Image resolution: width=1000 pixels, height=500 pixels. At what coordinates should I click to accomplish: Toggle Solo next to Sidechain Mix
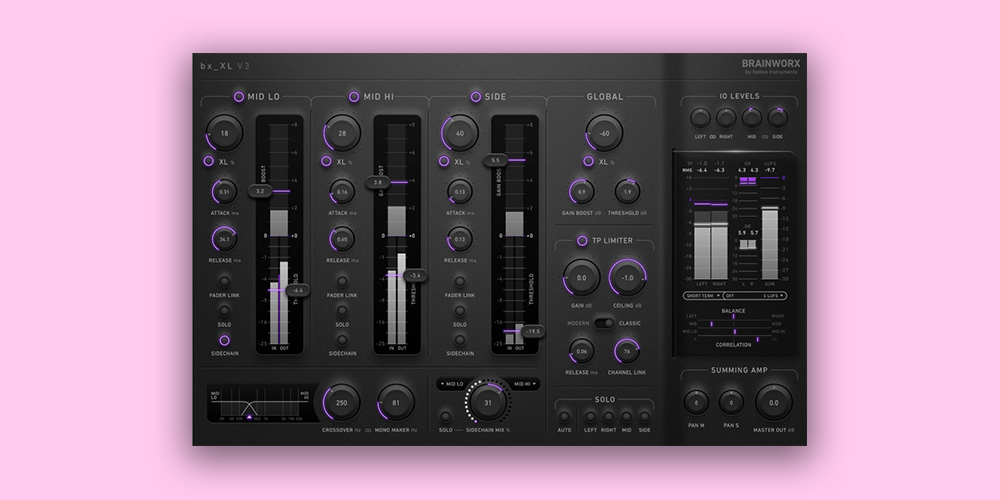(x=446, y=416)
